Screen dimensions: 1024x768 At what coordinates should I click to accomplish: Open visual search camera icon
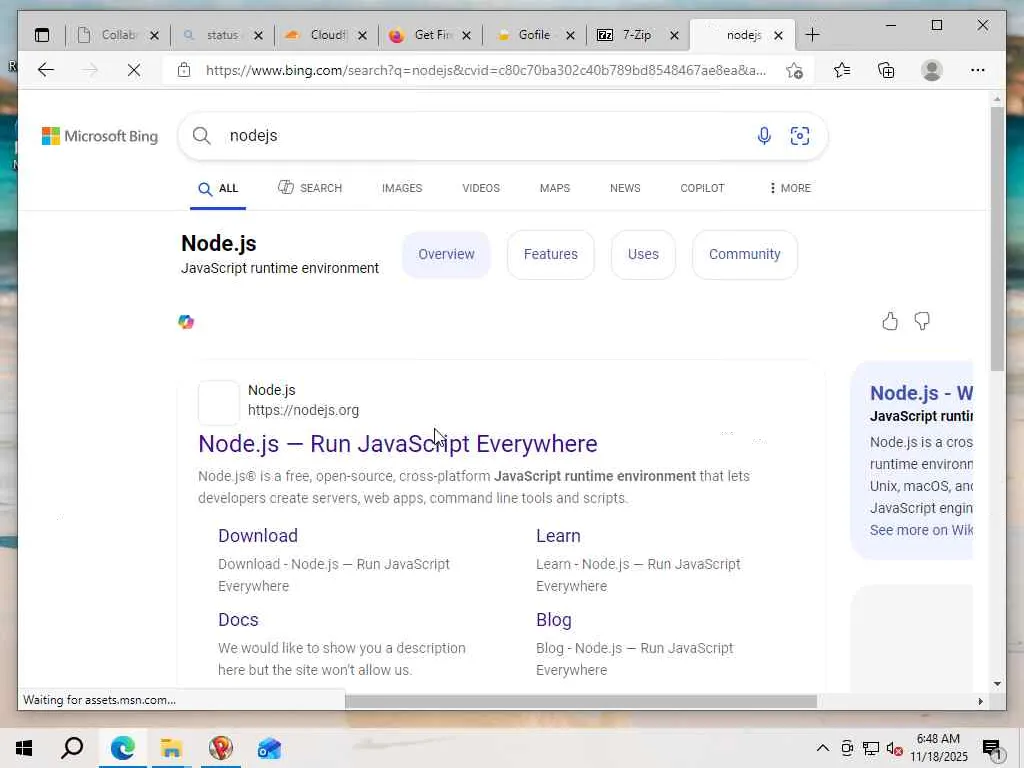click(x=800, y=136)
